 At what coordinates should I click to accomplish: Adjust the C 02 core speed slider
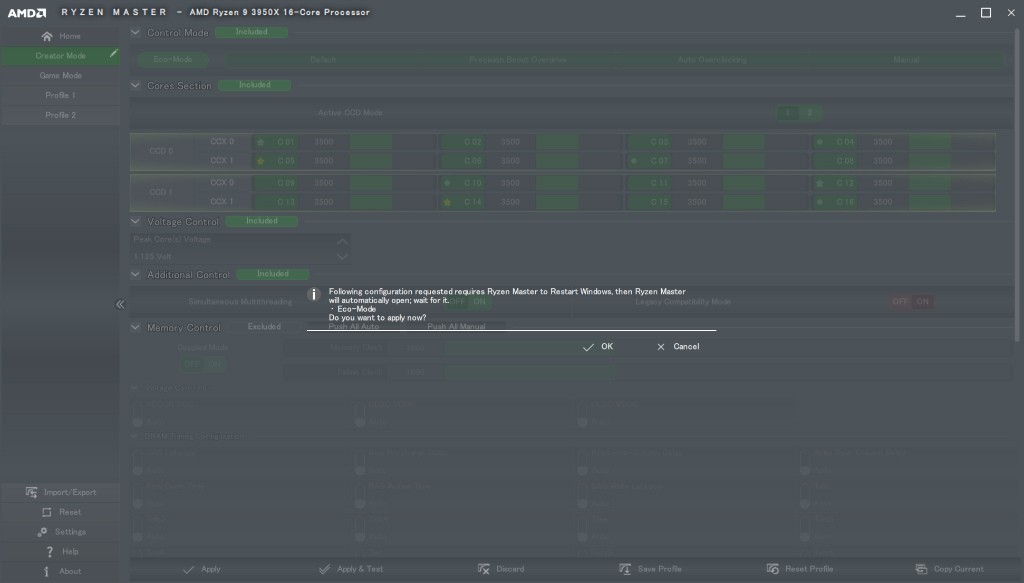pos(579,142)
